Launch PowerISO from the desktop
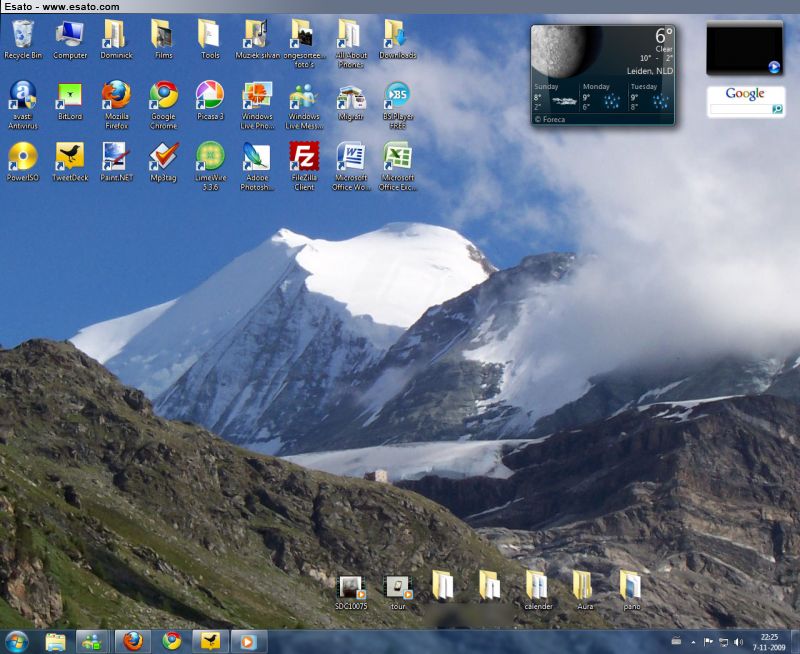The height and width of the screenshot is (654, 800). 22,162
